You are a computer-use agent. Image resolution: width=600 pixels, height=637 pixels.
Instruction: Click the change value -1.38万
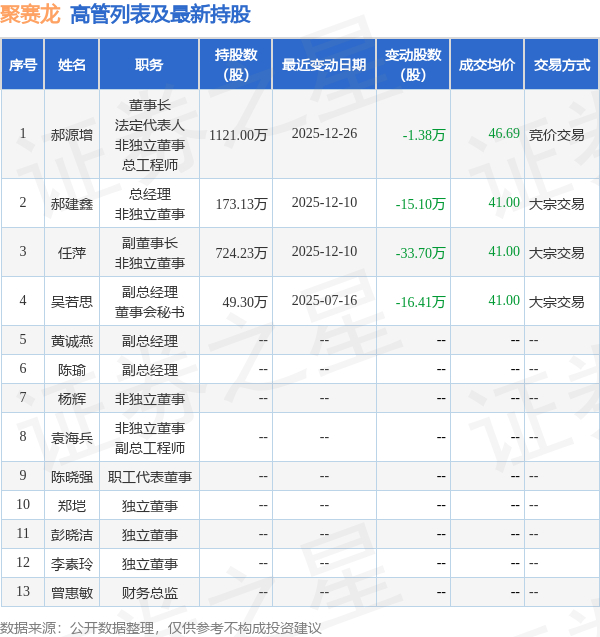424,134
